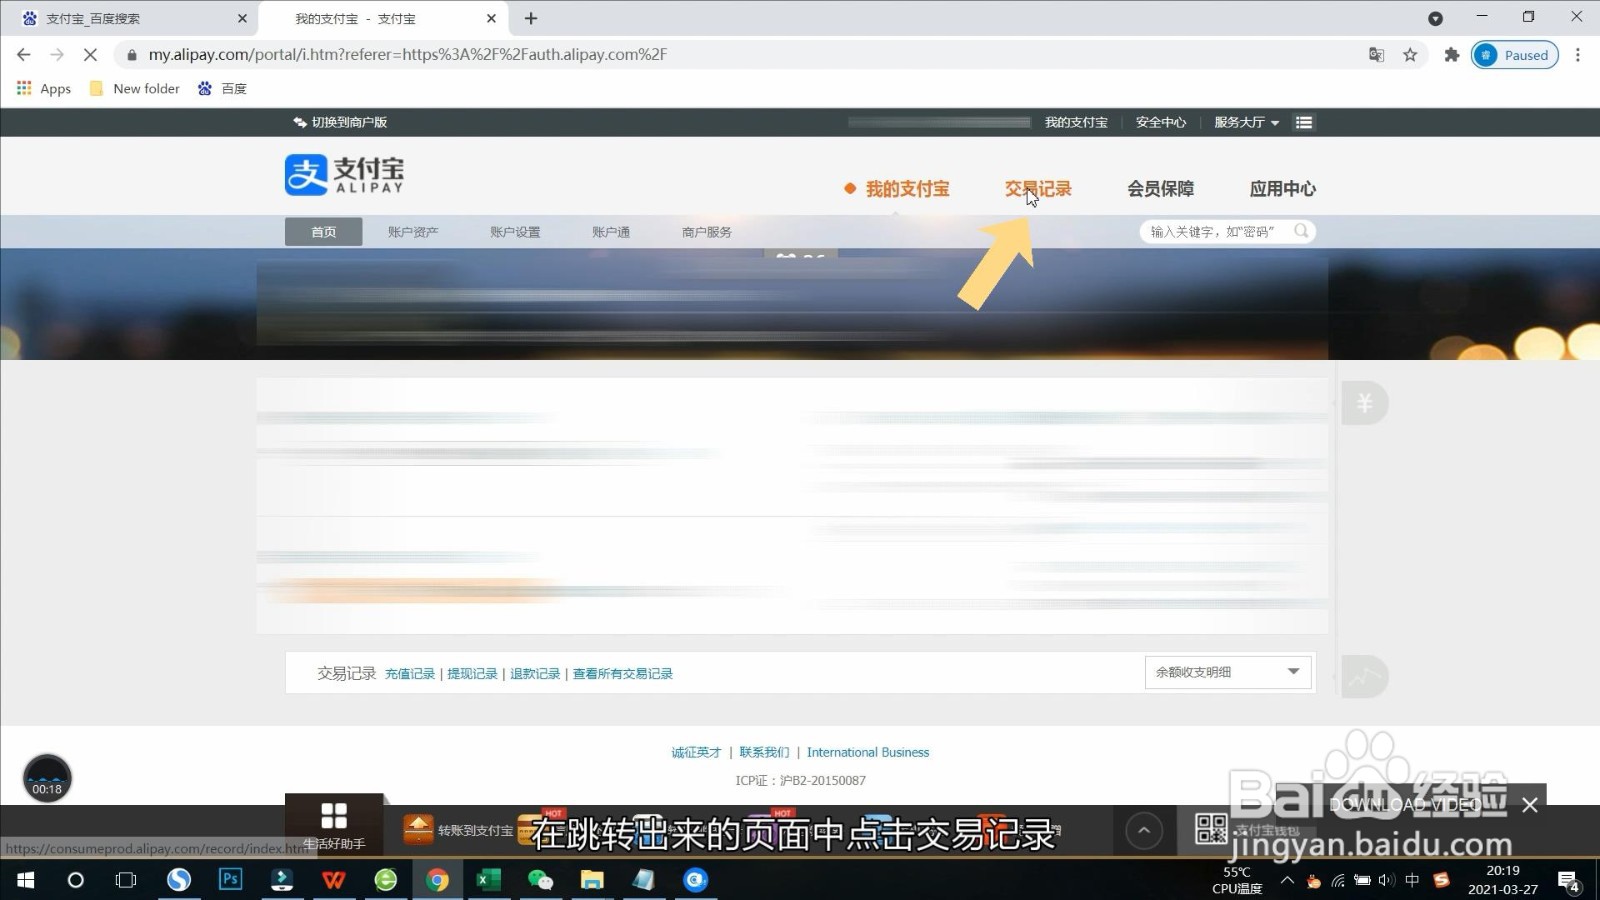
Task: Open 退款记录 link
Action: [x=535, y=674]
